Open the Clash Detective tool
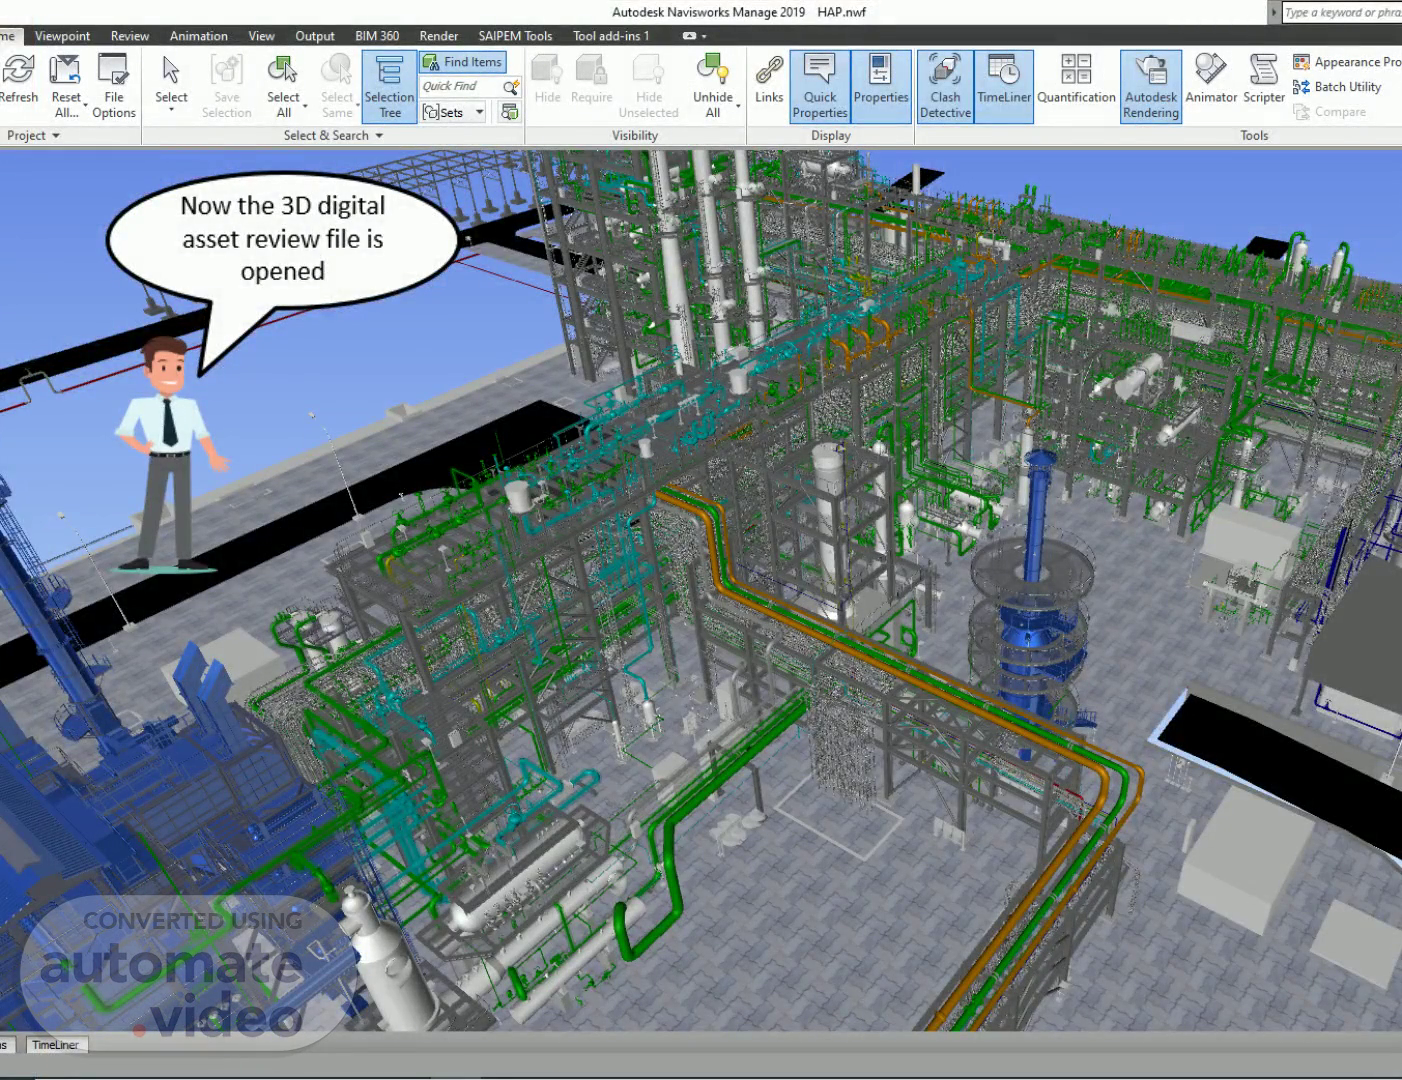1402x1080 pixels. [x=945, y=86]
